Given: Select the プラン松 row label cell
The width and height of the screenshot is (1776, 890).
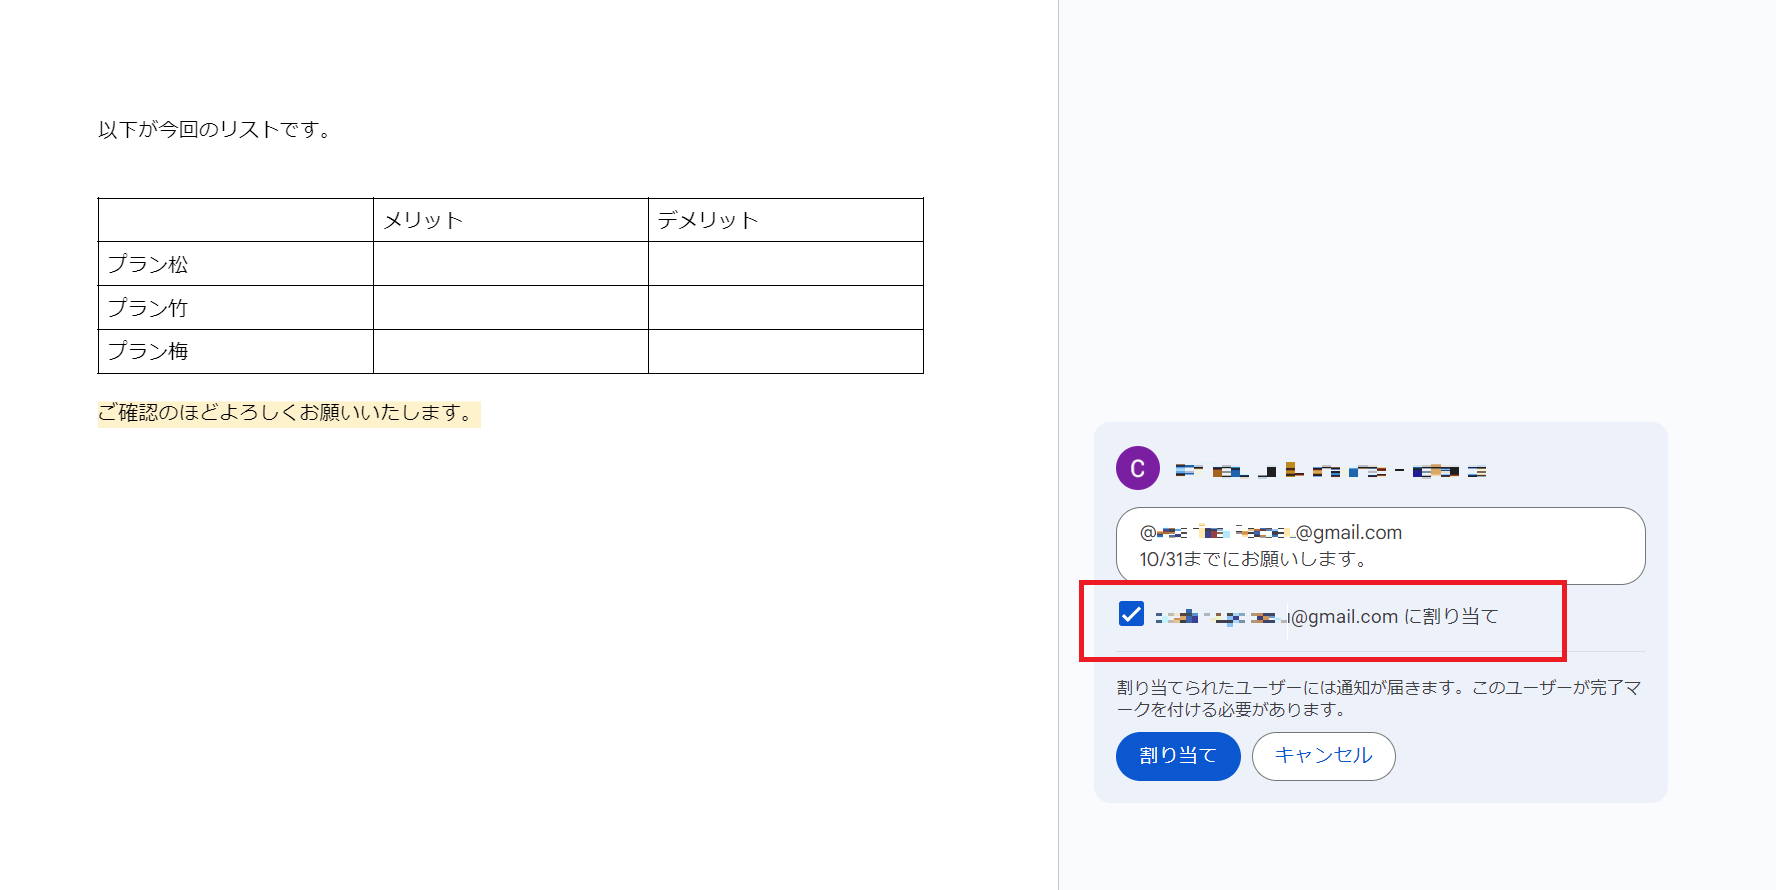Looking at the screenshot, I should [x=235, y=264].
